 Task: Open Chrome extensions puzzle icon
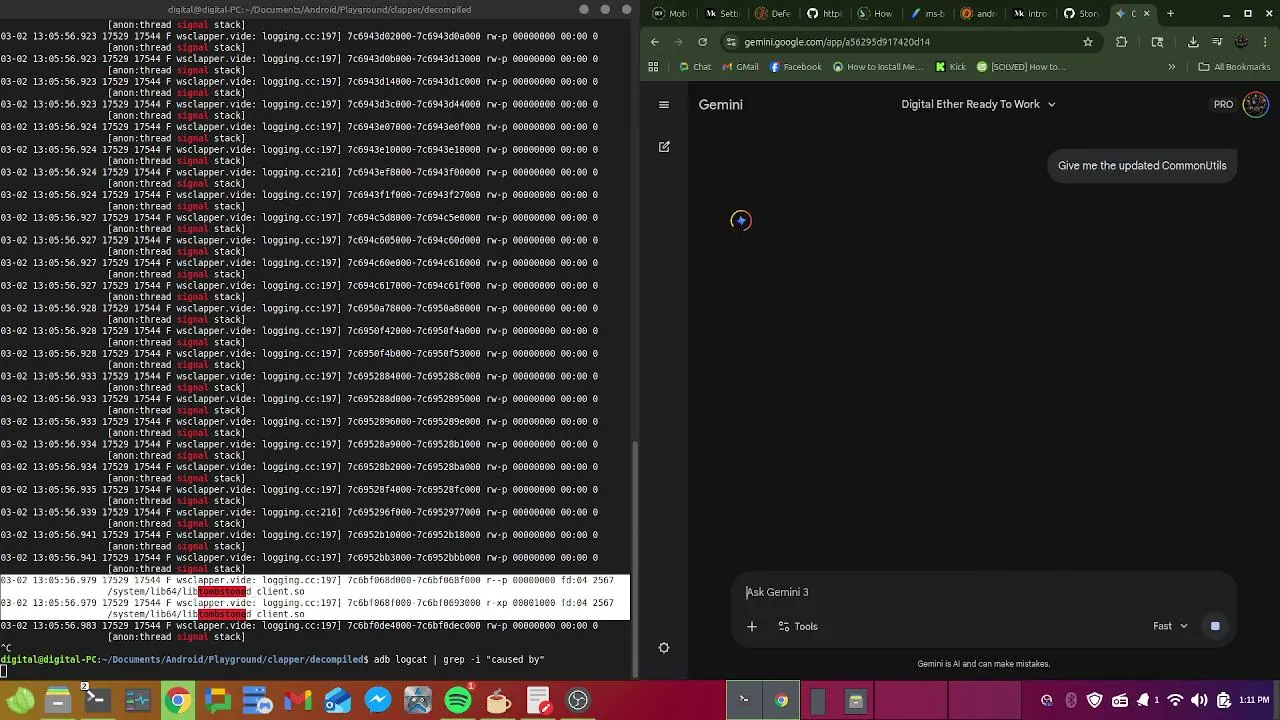(1121, 42)
